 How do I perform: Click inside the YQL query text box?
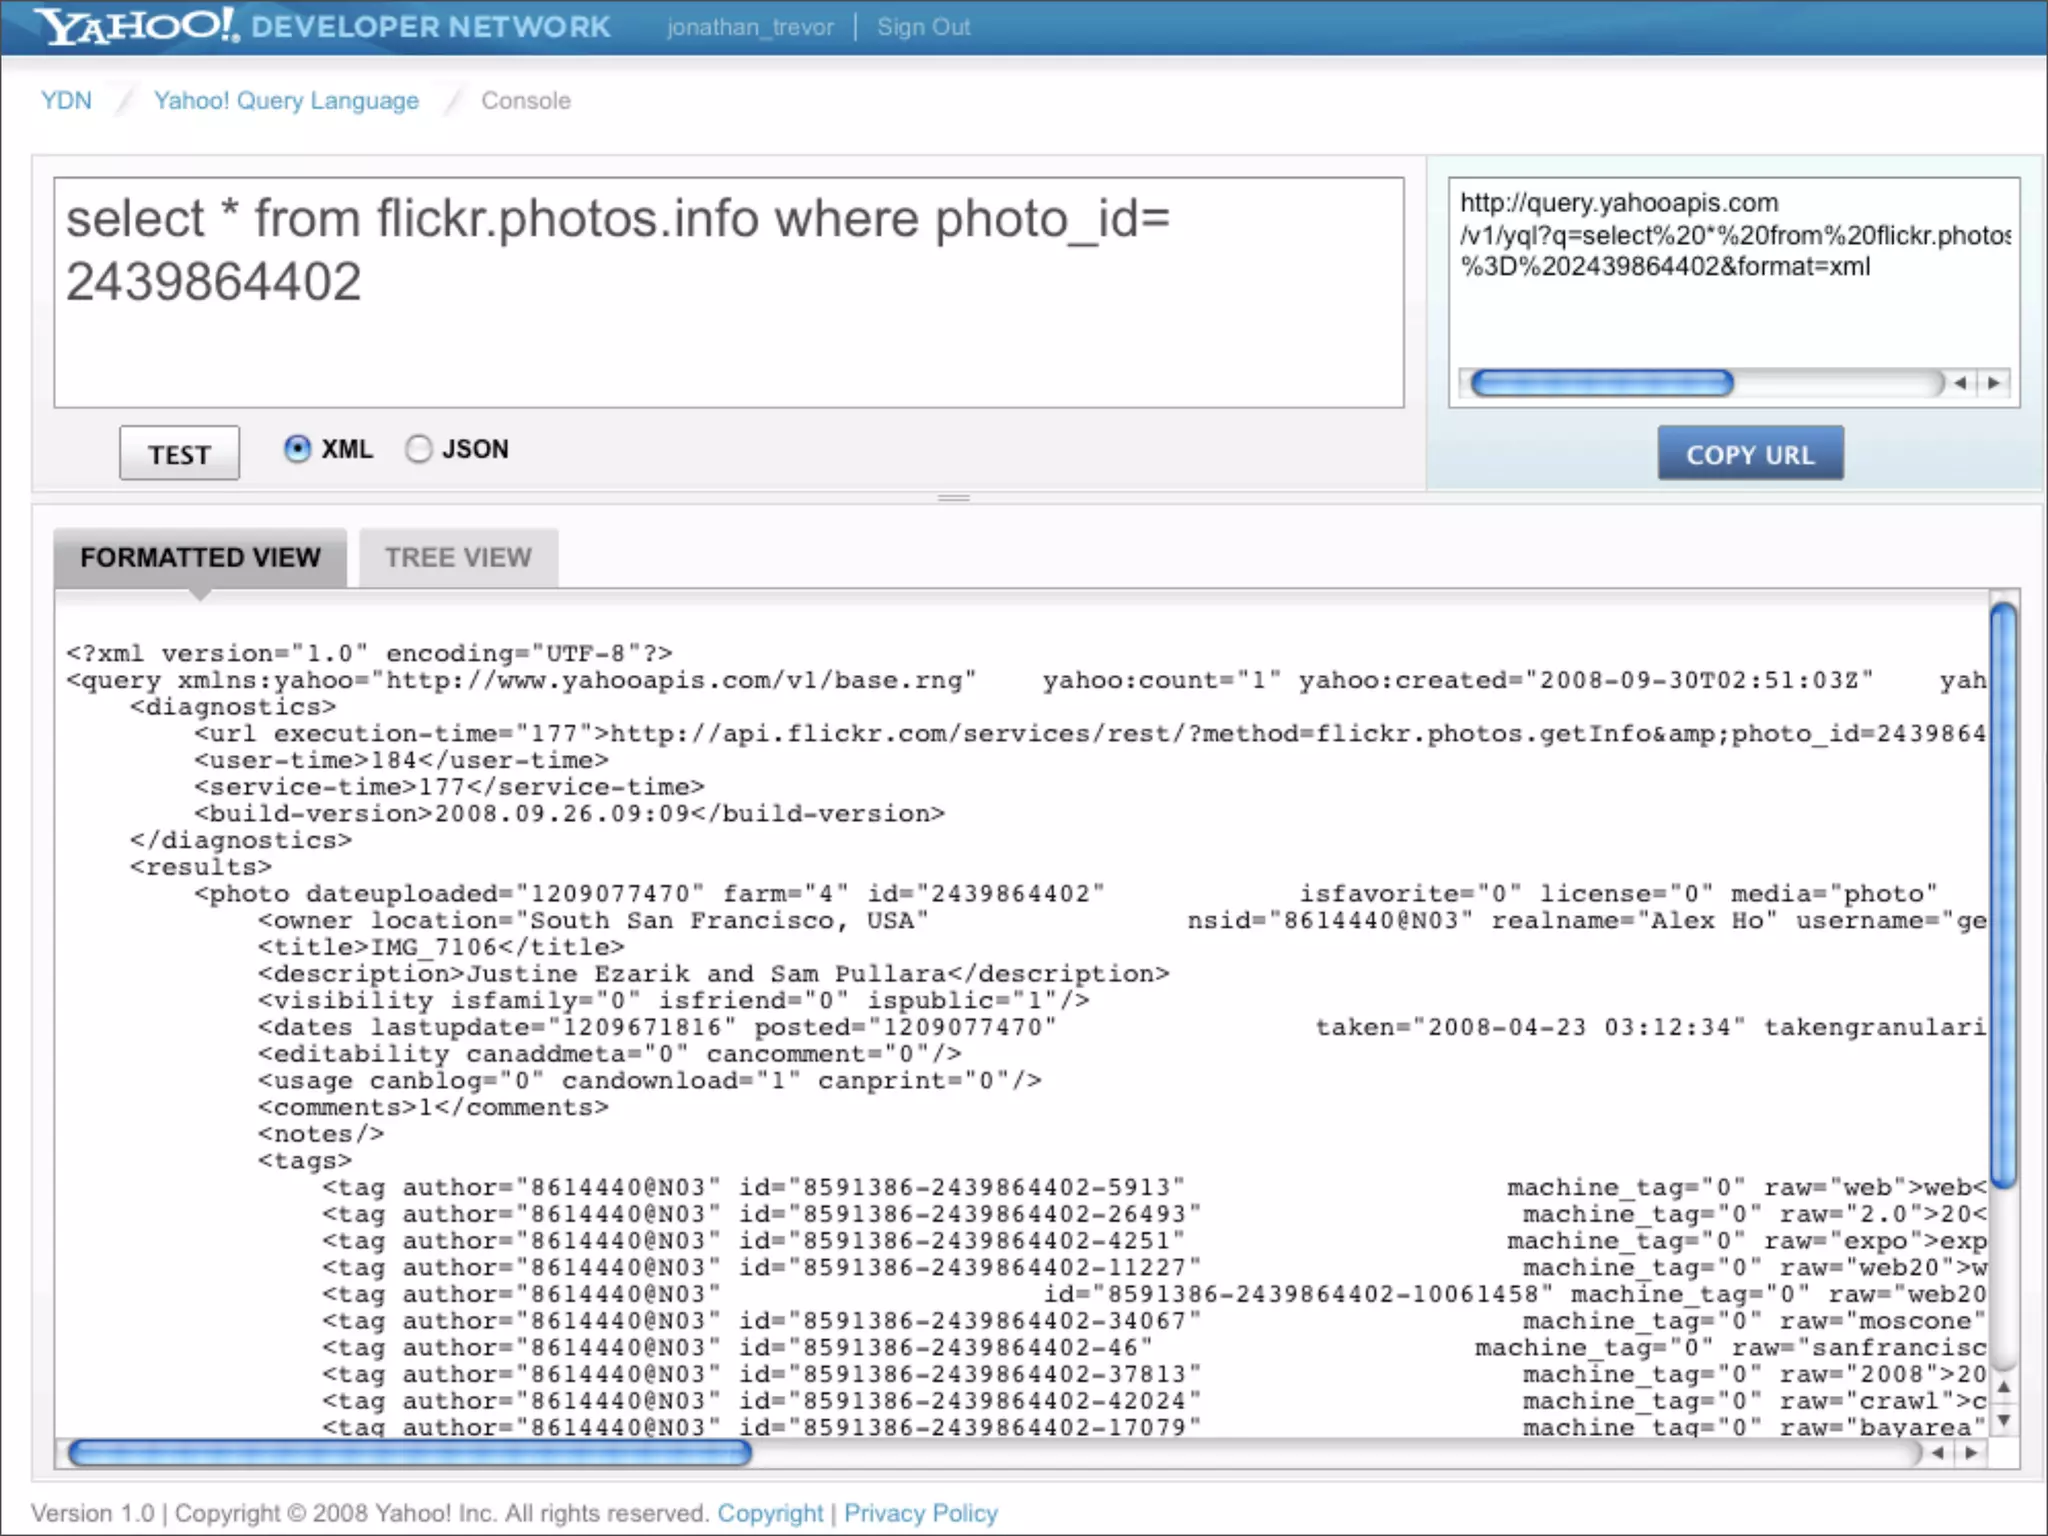click(729, 292)
